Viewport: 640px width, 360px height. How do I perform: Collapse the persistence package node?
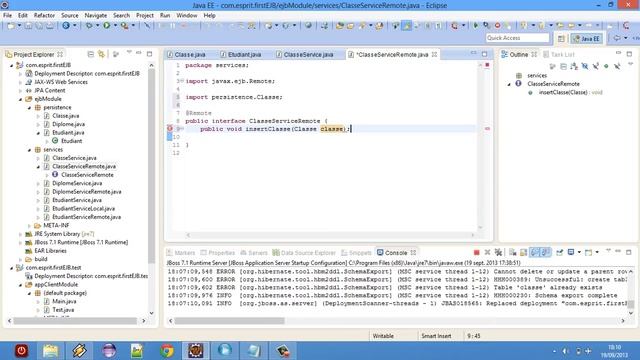pyautogui.click(x=29, y=107)
